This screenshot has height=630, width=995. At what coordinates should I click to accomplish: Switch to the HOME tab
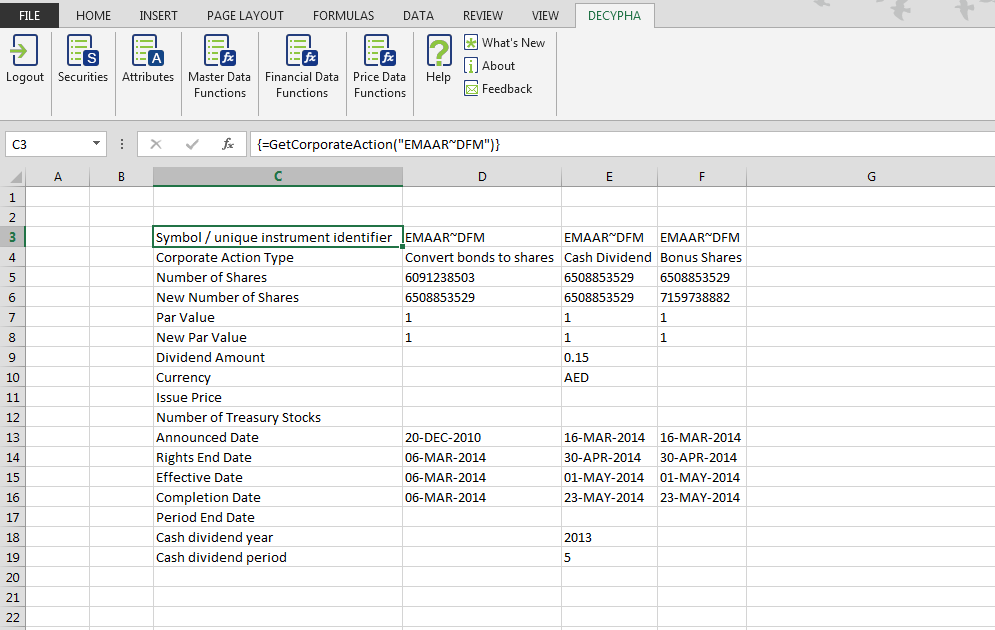pyautogui.click(x=93, y=15)
